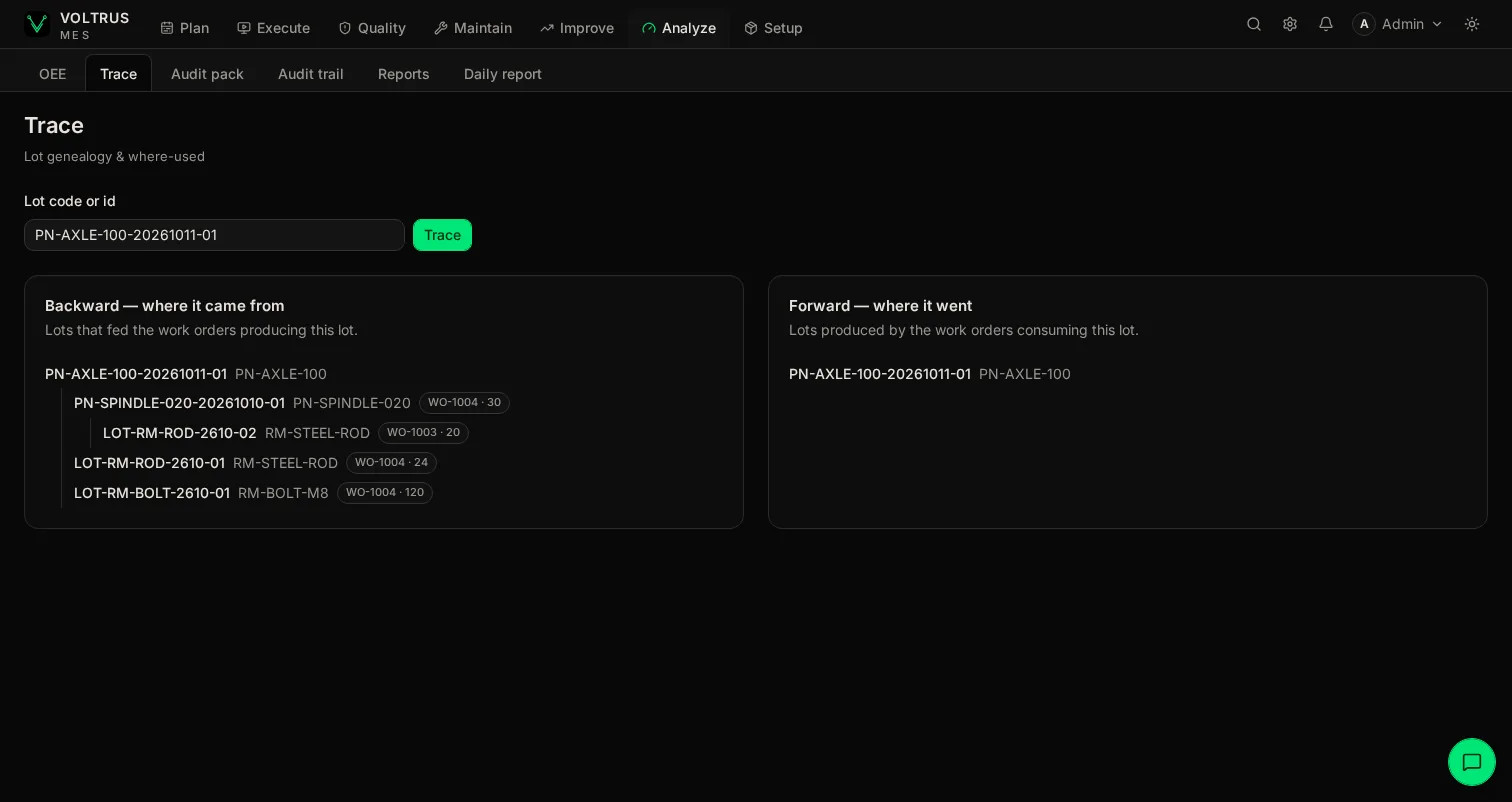This screenshot has height=802, width=1512.
Task: Click the Voltrus MES logo
Action: click(77, 25)
